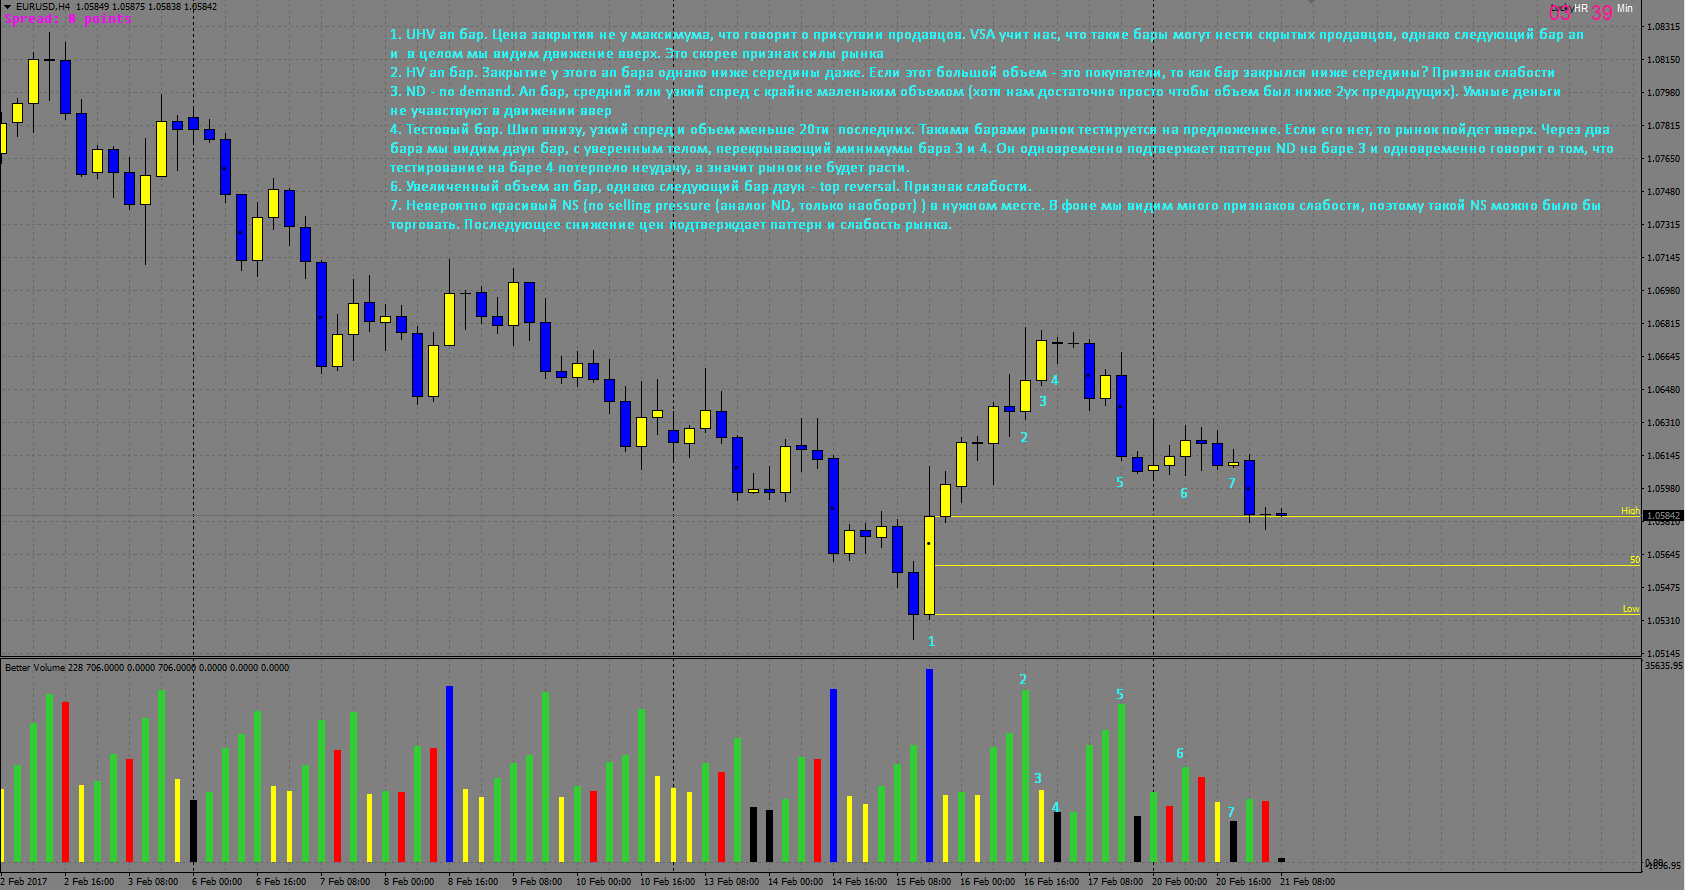Screen dimensions: 1685x890
Task: Click time axis label '17 Feb 08:00'
Action: click(x=1115, y=881)
